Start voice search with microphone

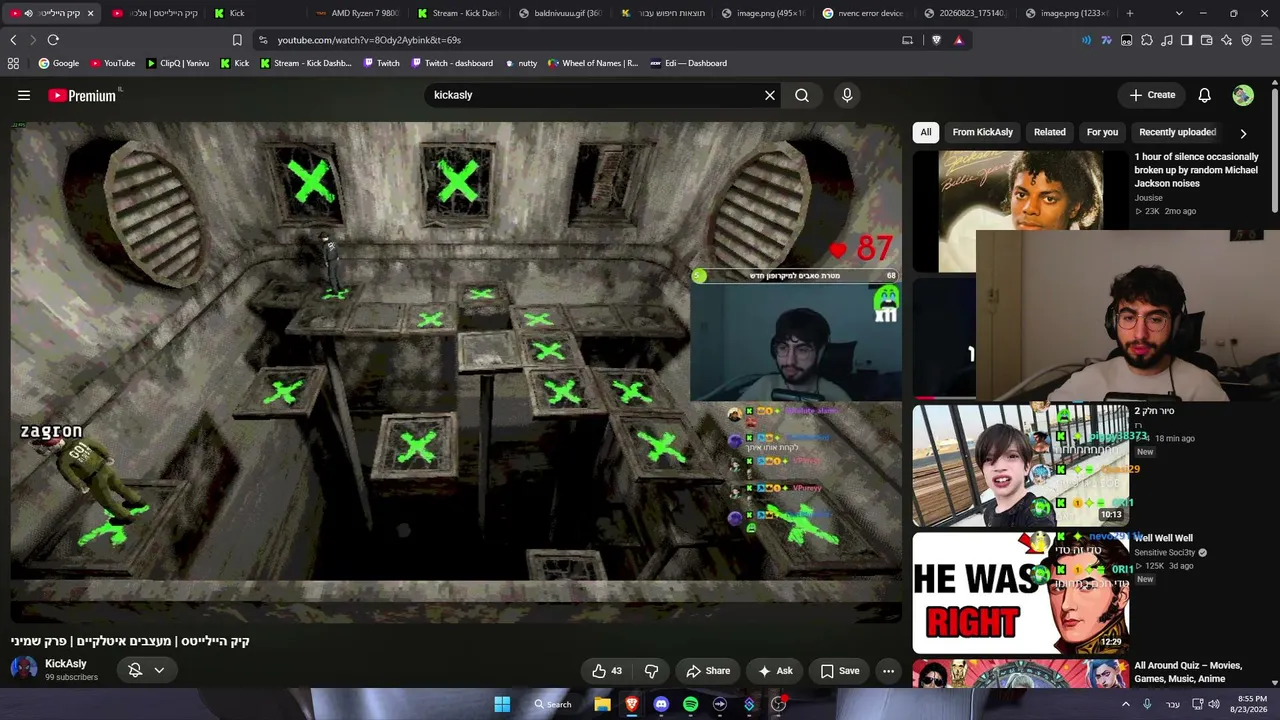pyautogui.click(x=847, y=95)
